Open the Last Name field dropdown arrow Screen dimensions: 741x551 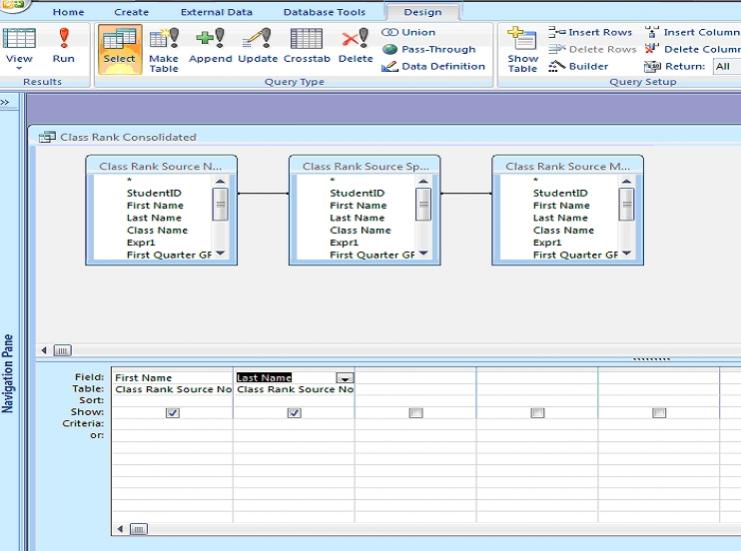[345, 378]
